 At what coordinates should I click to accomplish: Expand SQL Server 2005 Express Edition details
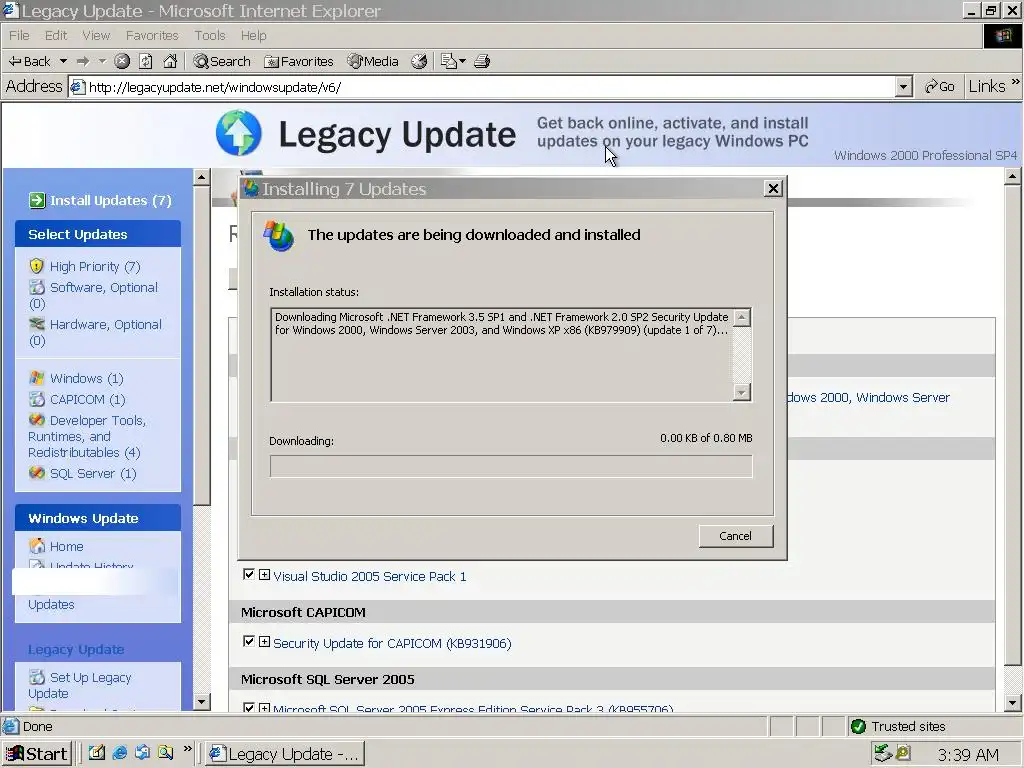coord(264,708)
